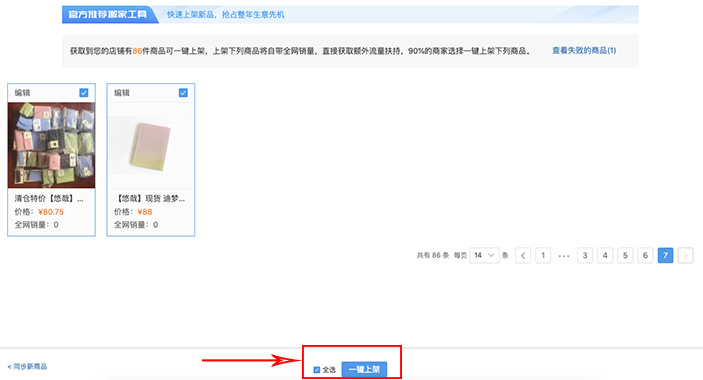Image resolution: width=703 pixels, height=380 pixels.
Task: Open 查看失败的商品(1) link
Action: (584, 51)
